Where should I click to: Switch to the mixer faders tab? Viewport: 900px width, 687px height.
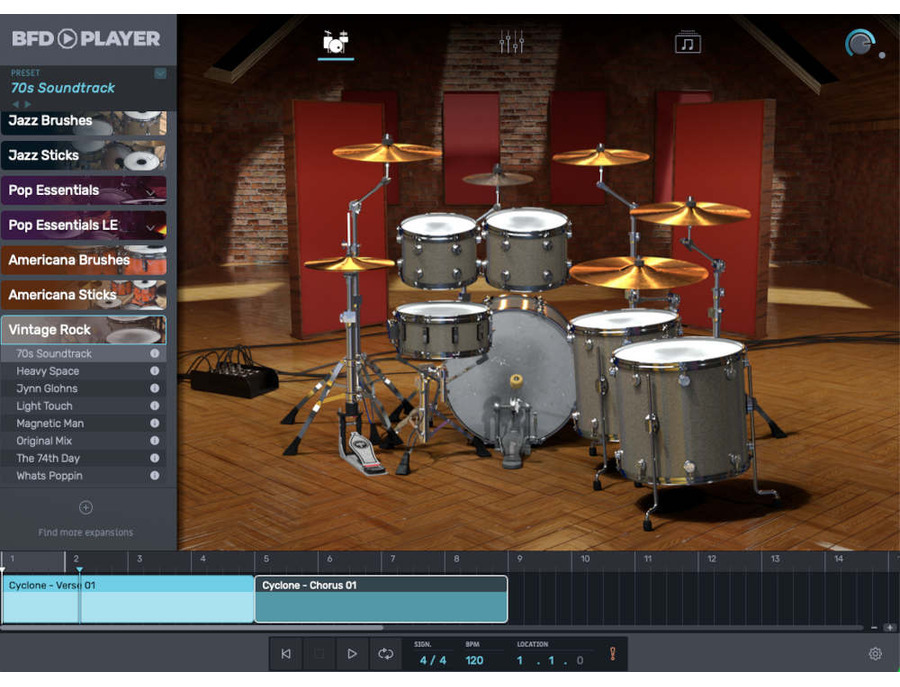511,42
